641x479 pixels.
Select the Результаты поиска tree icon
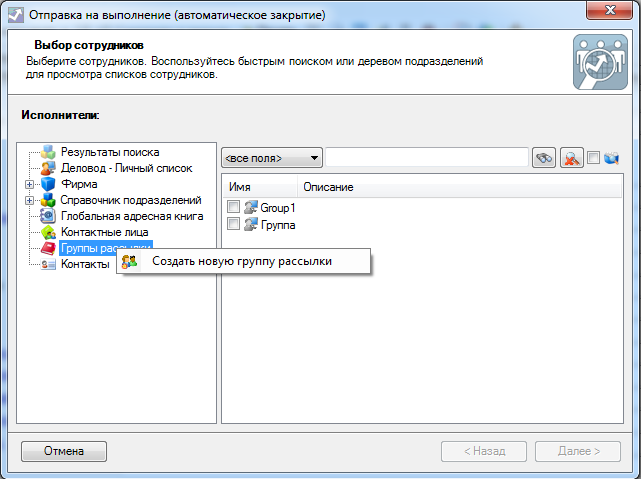(48, 152)
